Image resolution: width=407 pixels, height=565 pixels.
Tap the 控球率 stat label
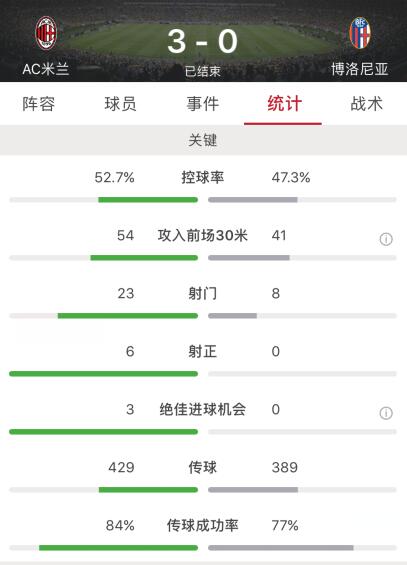203,177
